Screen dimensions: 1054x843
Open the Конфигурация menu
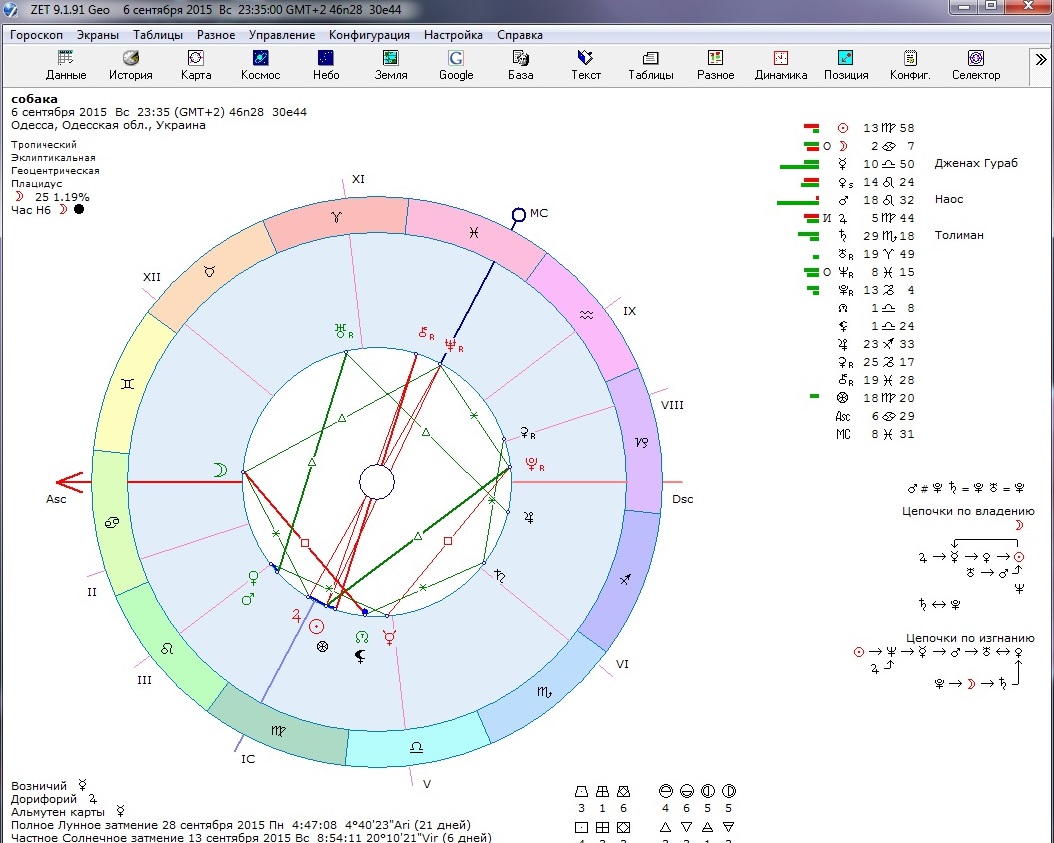click(x=369, y=34)
